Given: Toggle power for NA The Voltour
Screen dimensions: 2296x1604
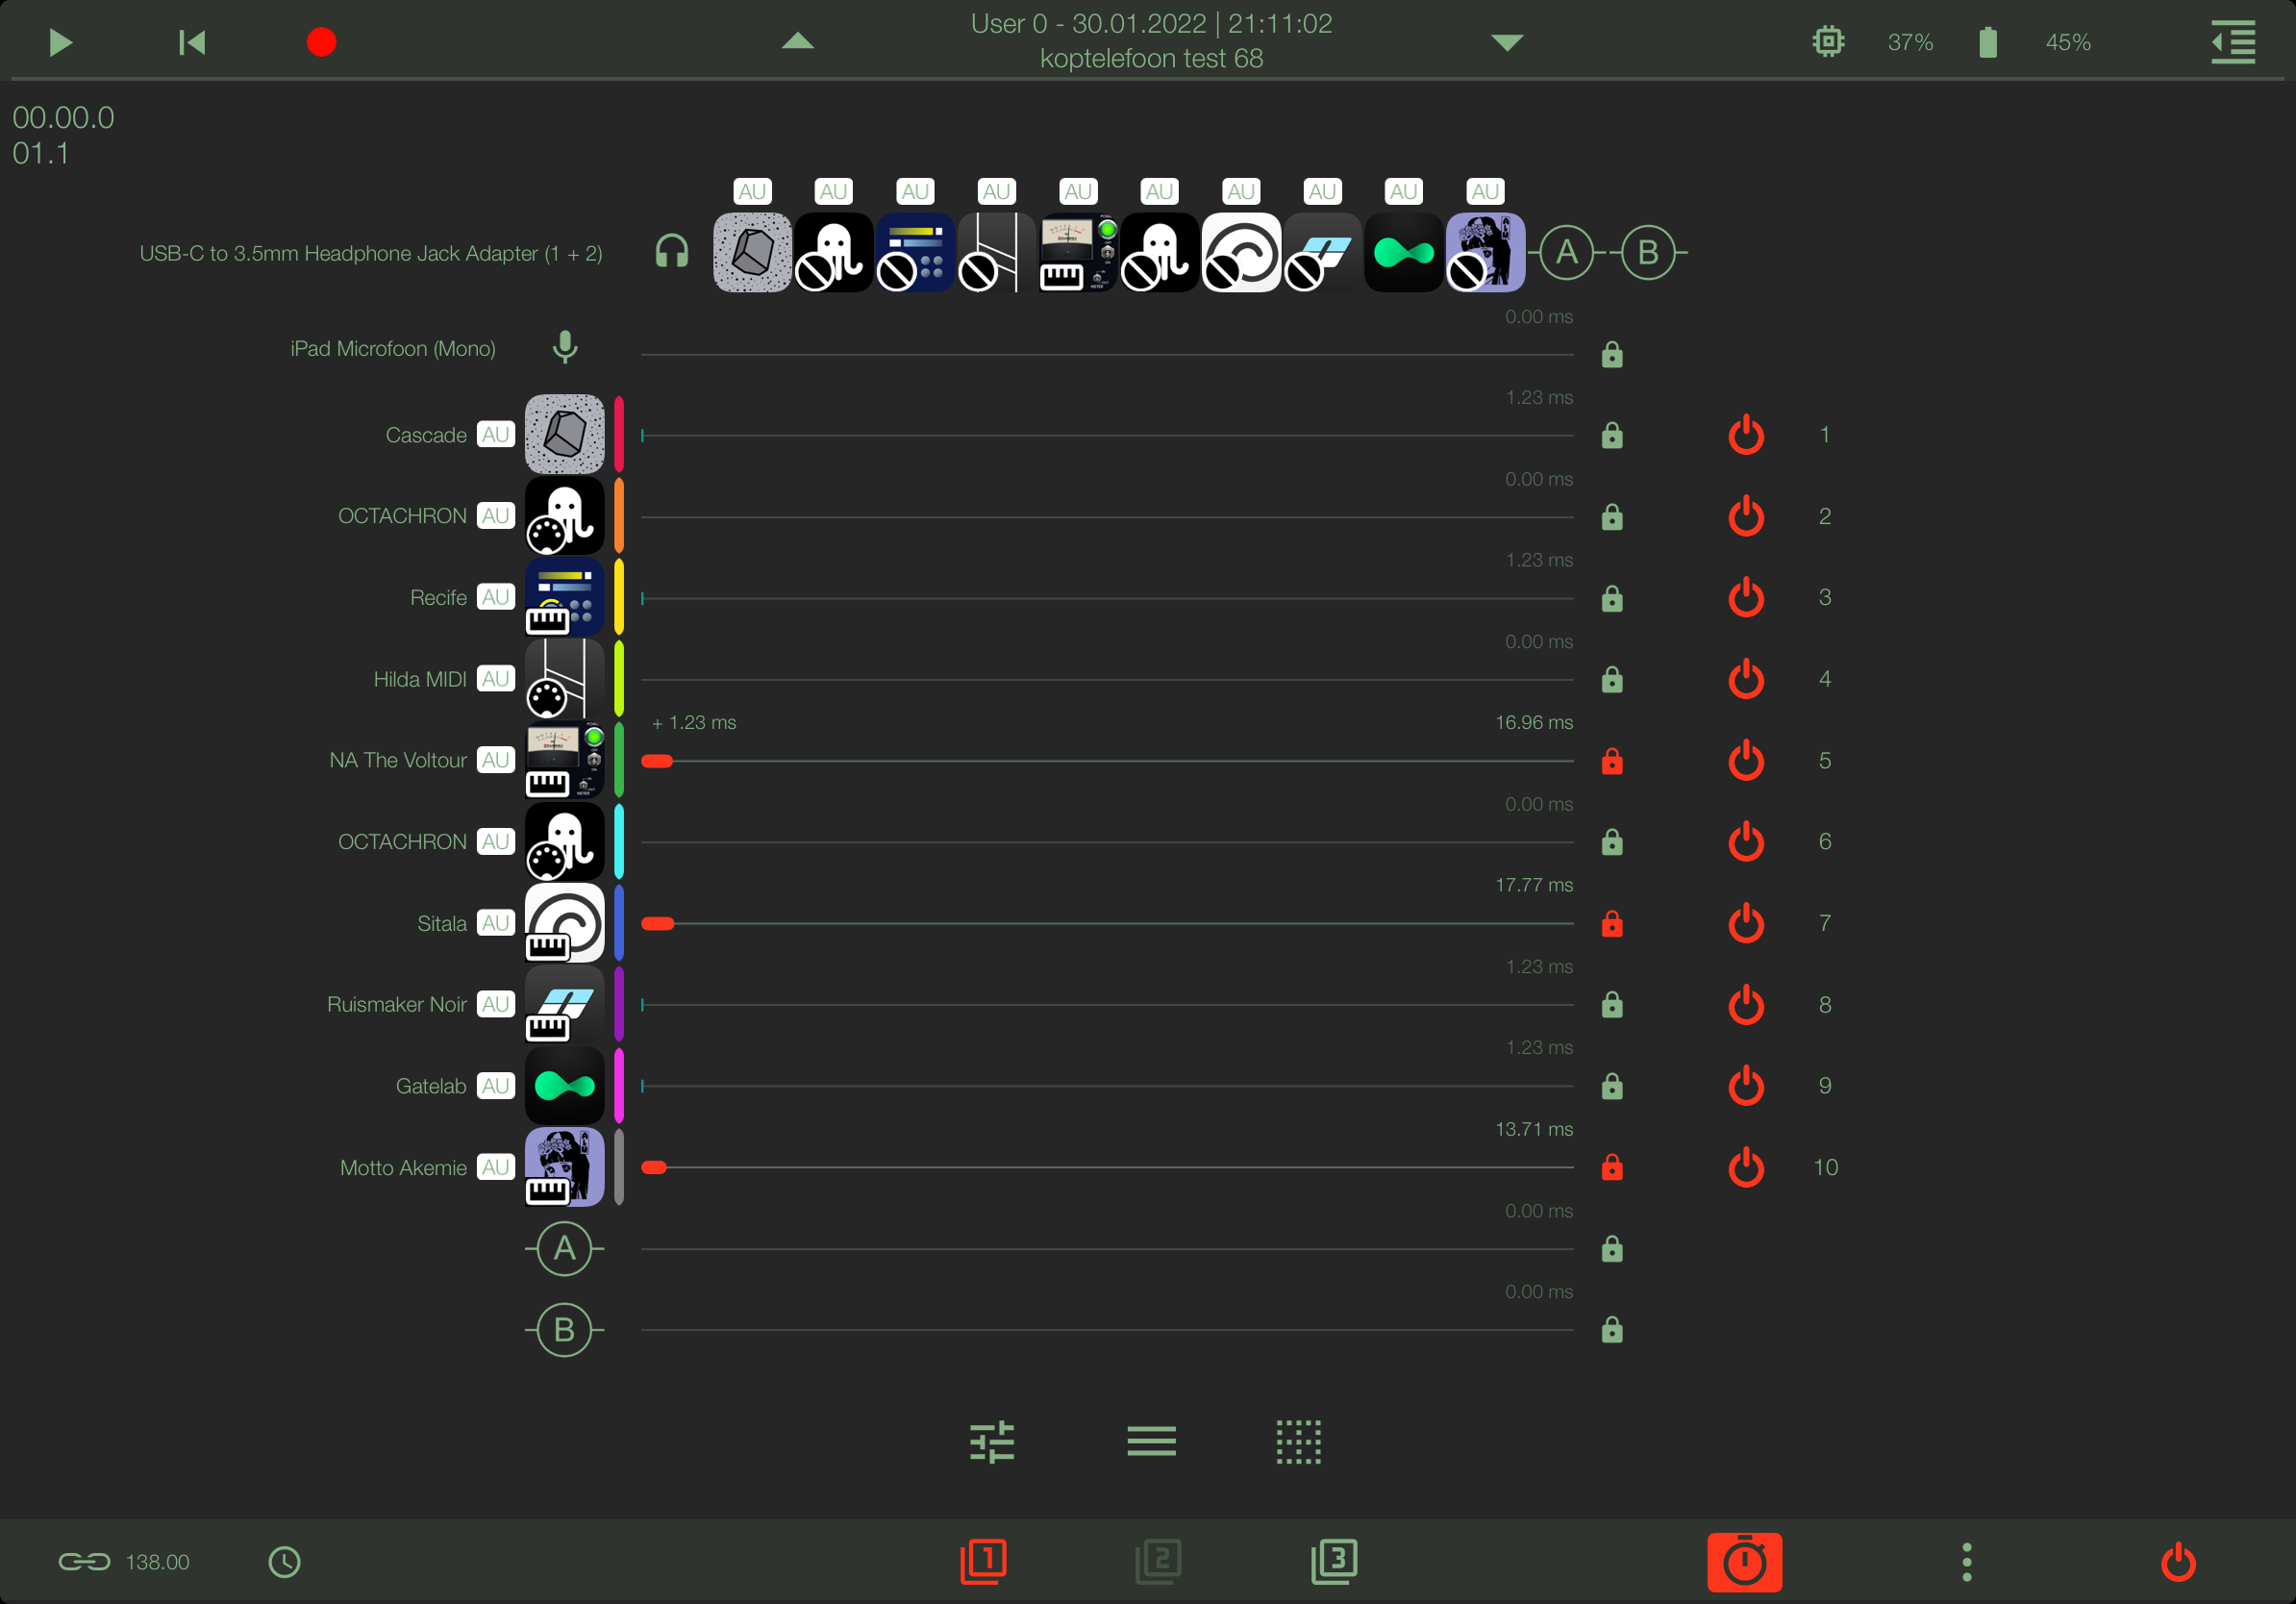Looking at the screenshot, I should pos(1746,760).
